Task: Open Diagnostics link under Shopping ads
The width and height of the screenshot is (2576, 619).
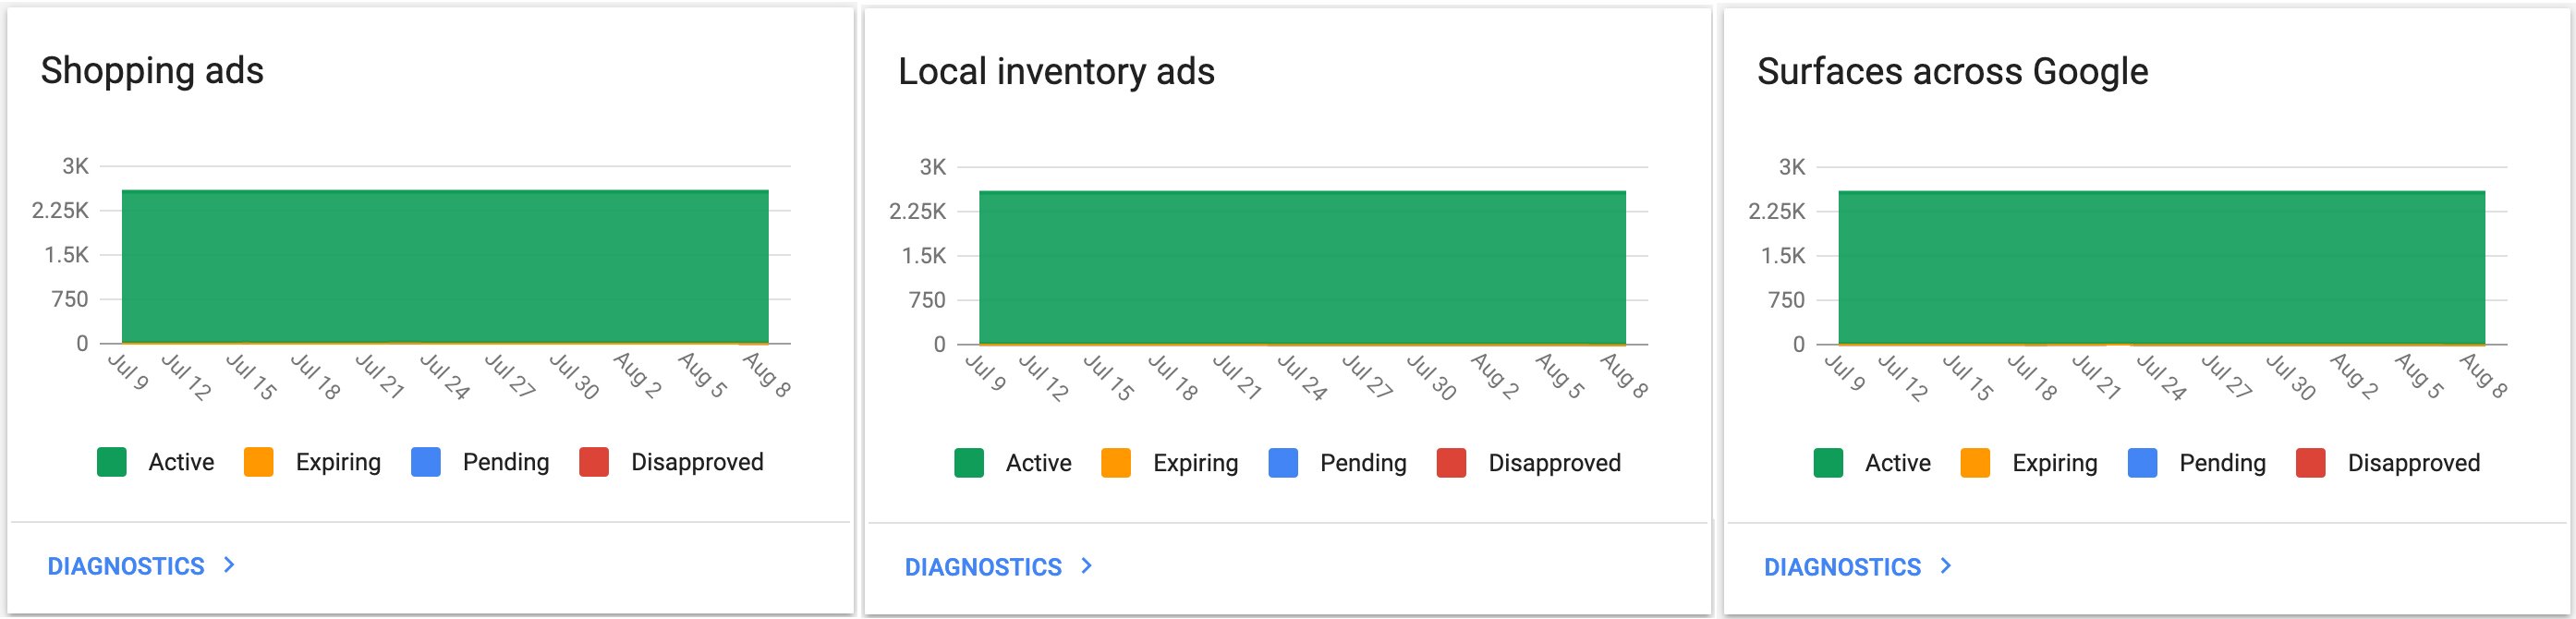Action: coord(126,566)
